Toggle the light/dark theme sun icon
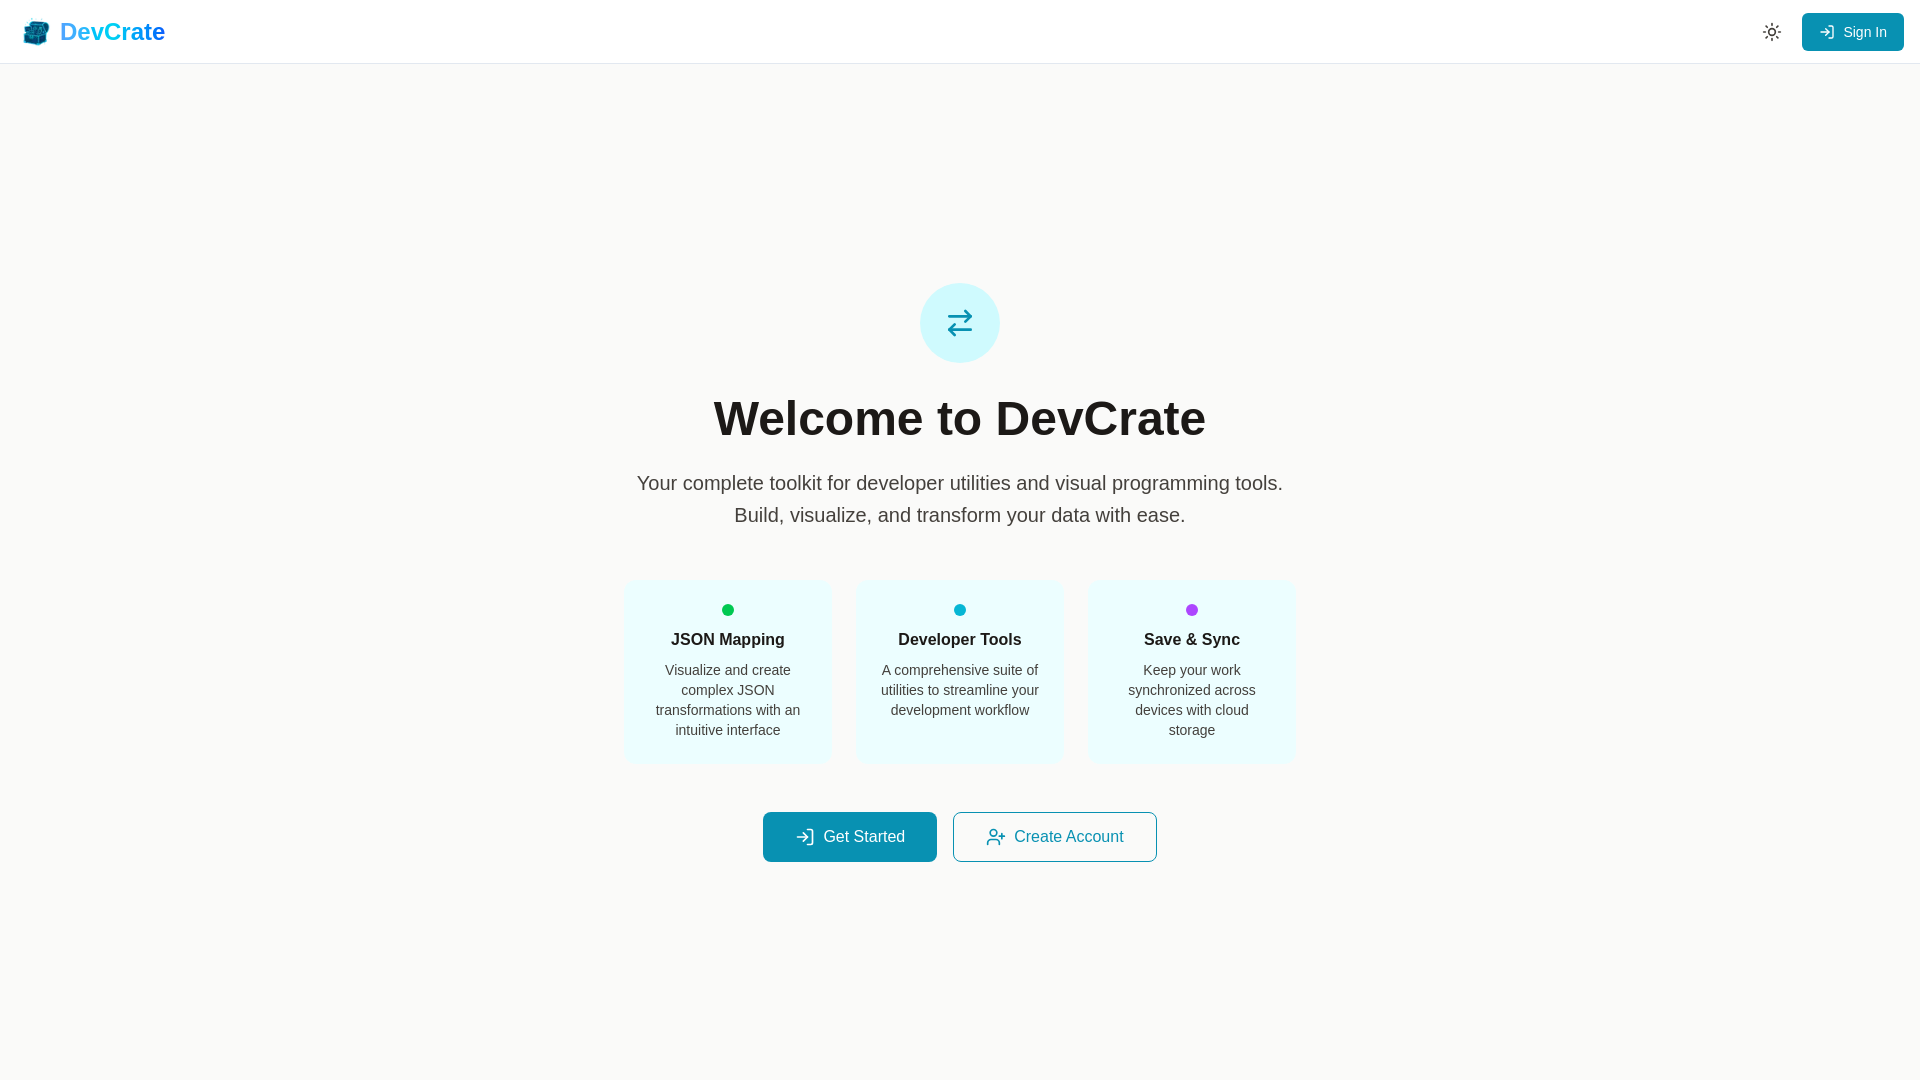The width and height of the screenshot is (1920, 1080). pyautogui.click(x=1772, y=32)
